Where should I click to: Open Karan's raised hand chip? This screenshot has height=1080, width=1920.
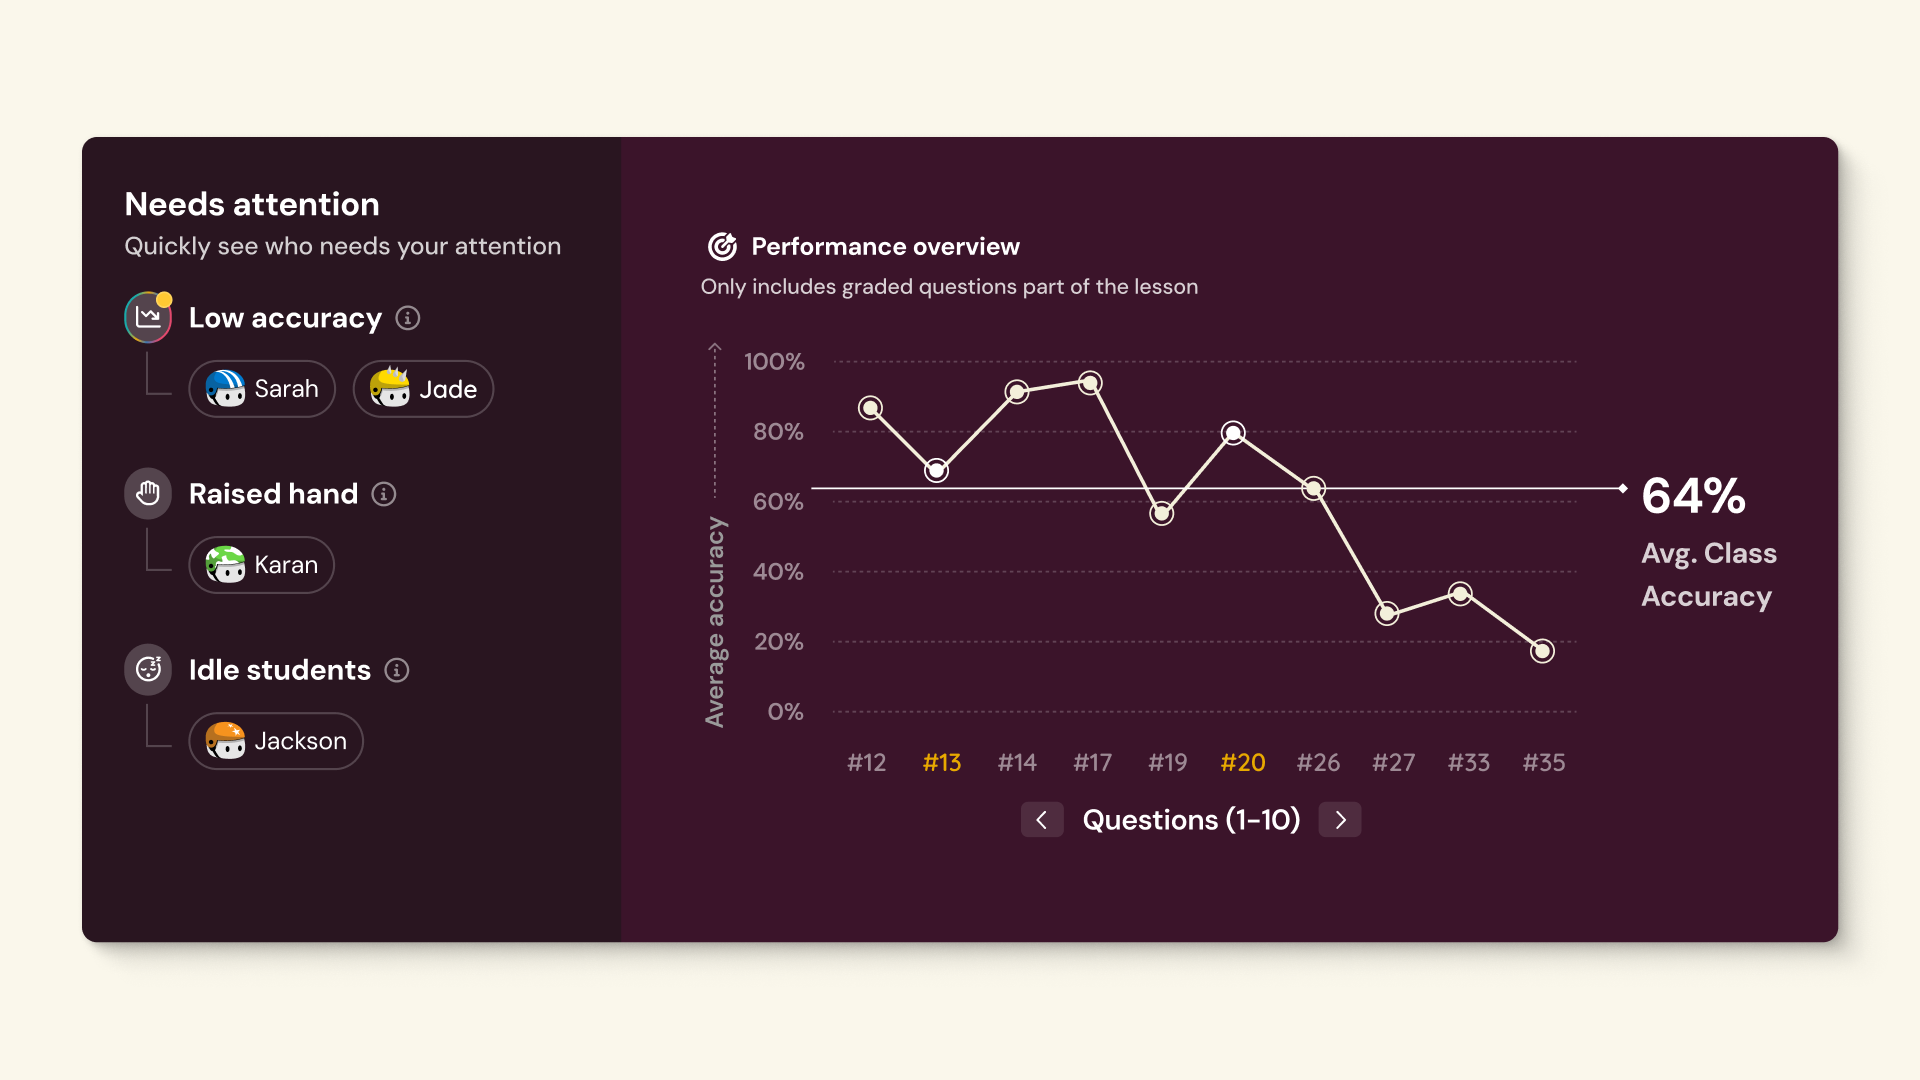[x=262, y=565]
